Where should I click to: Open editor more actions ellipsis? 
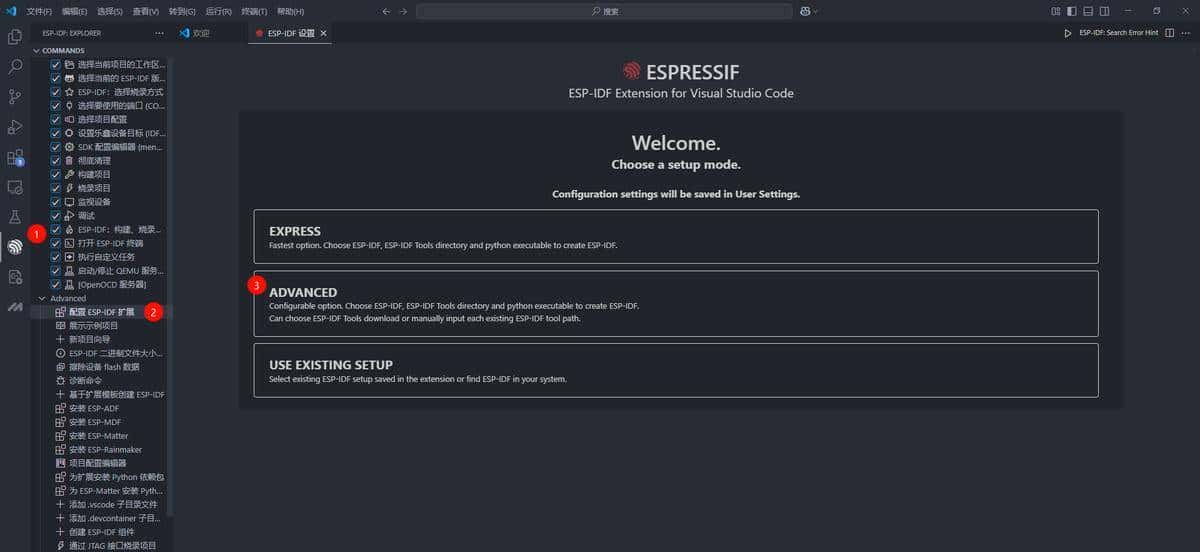[1188, 33]
